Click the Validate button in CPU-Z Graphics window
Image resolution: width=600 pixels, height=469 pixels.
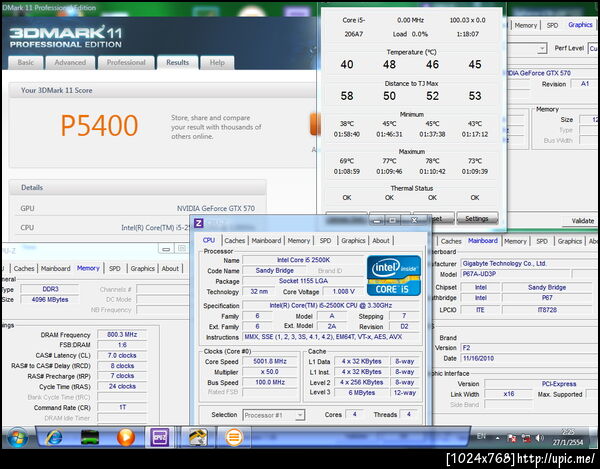[x=581, y=221]
